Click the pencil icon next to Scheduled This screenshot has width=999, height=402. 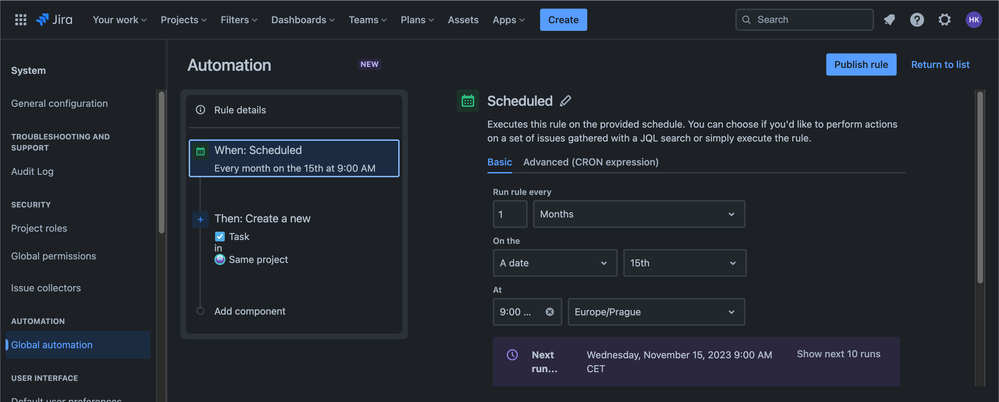click(x=565, y=101)
